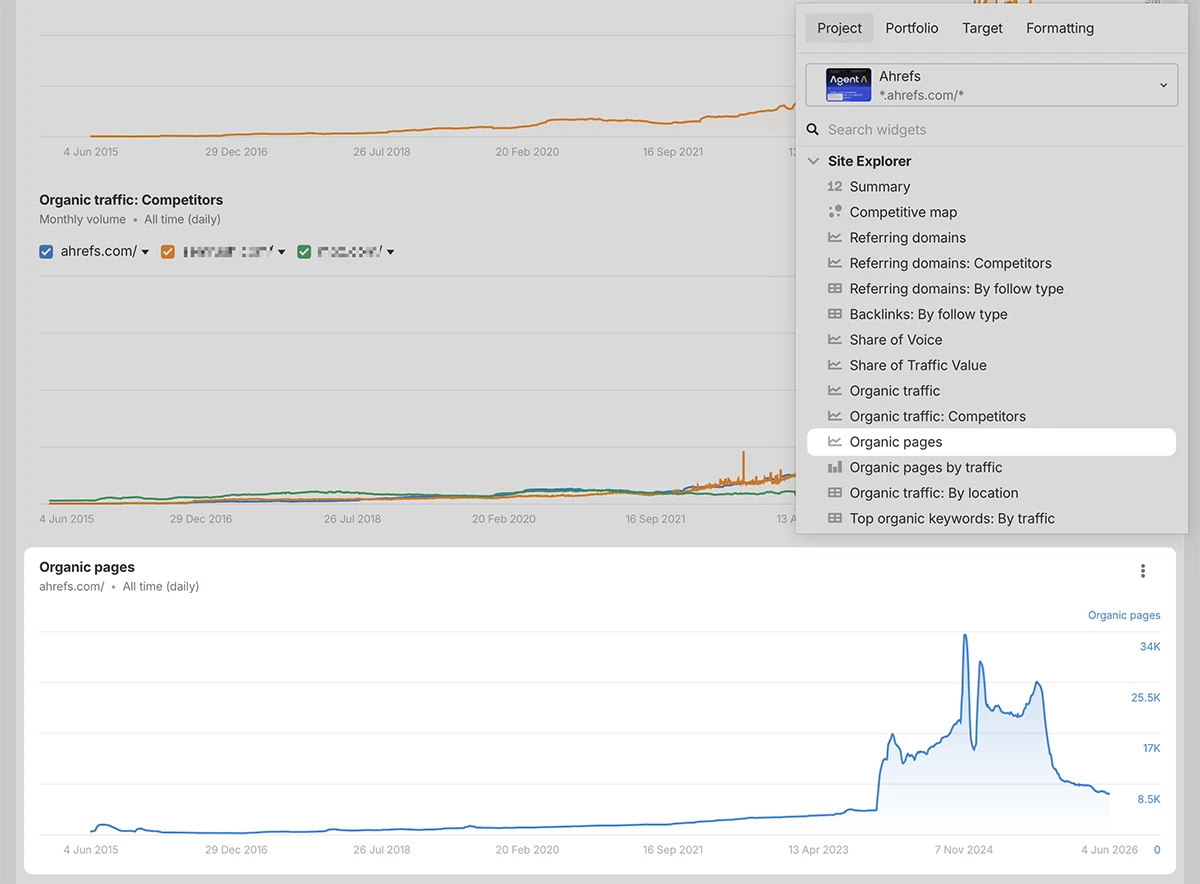
Task: Switch to the Formatting tab
Action: 1060,28
